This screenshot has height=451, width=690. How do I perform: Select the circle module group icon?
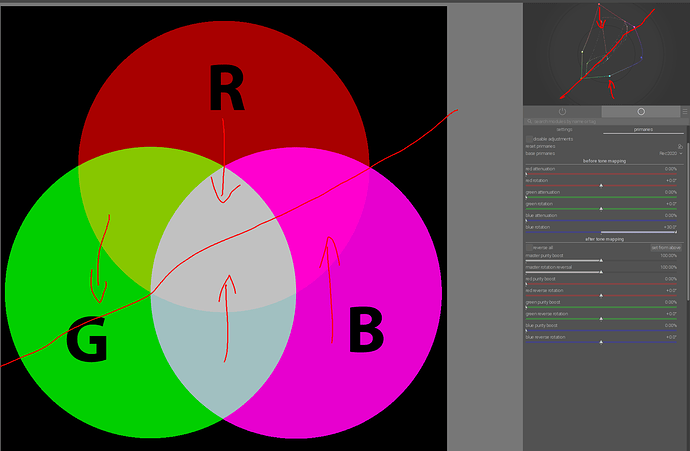[641, 111]
